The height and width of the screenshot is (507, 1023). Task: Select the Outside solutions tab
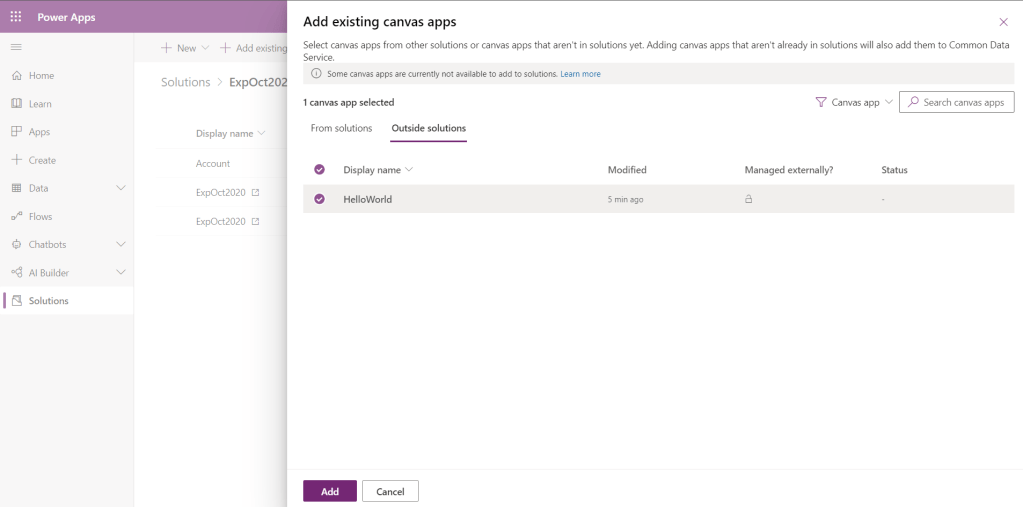(428, 128)
